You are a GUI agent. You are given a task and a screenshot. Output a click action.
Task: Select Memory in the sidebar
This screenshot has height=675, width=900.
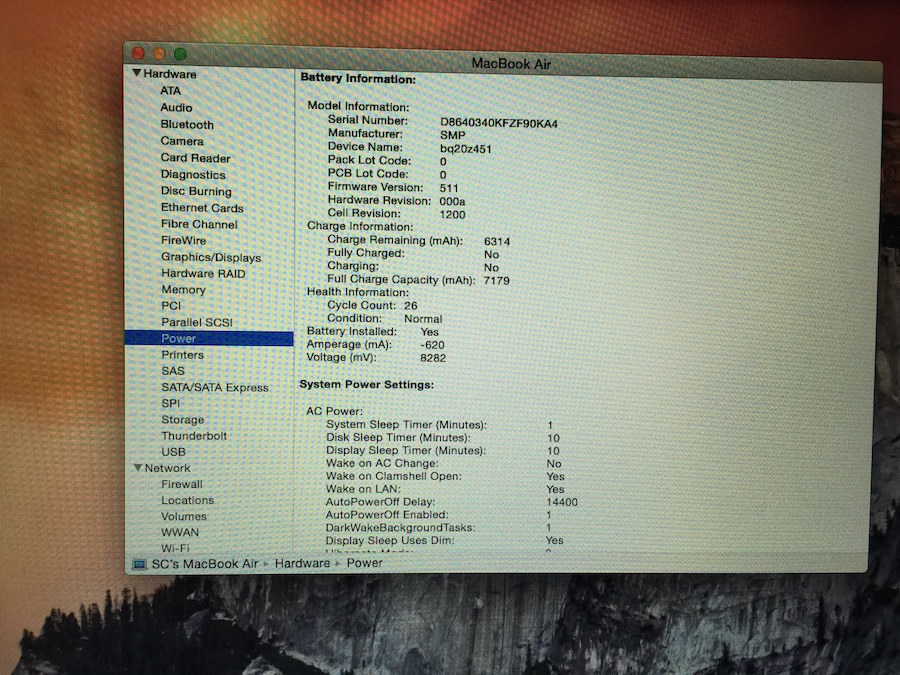(x=184, y=290)
